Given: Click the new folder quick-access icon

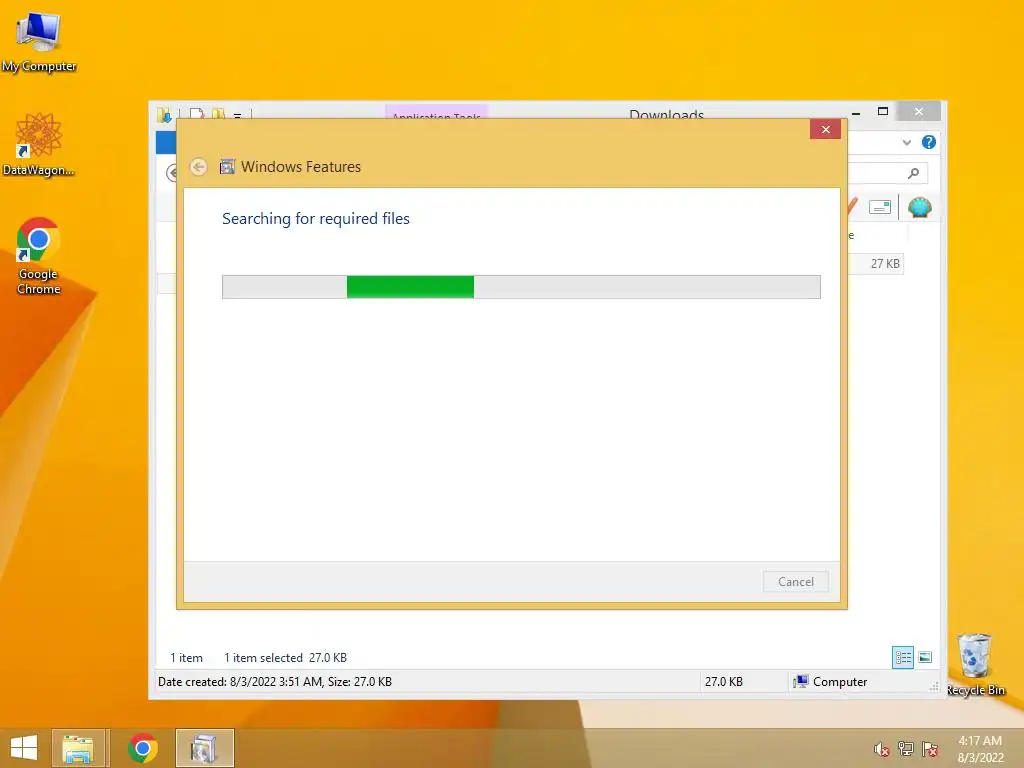Looking at the screenshot, I should pyautogui.click(x=218, y=114).
